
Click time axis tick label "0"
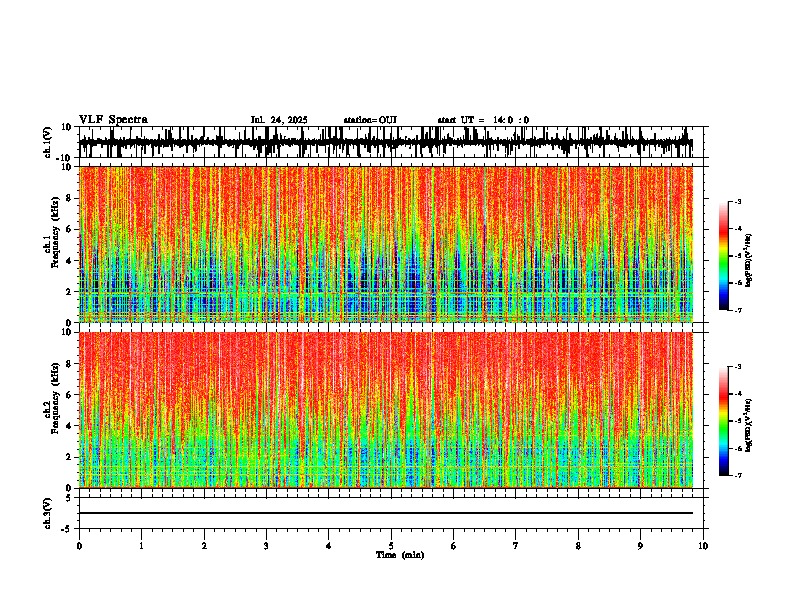79,546
